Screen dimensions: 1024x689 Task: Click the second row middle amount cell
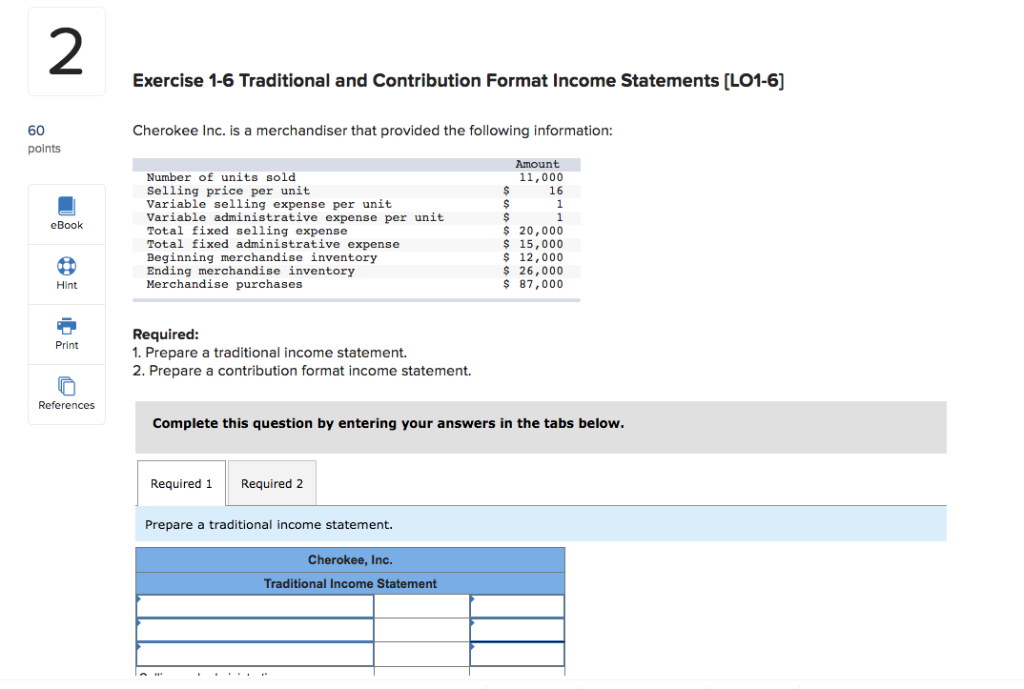tap(422, 630)
